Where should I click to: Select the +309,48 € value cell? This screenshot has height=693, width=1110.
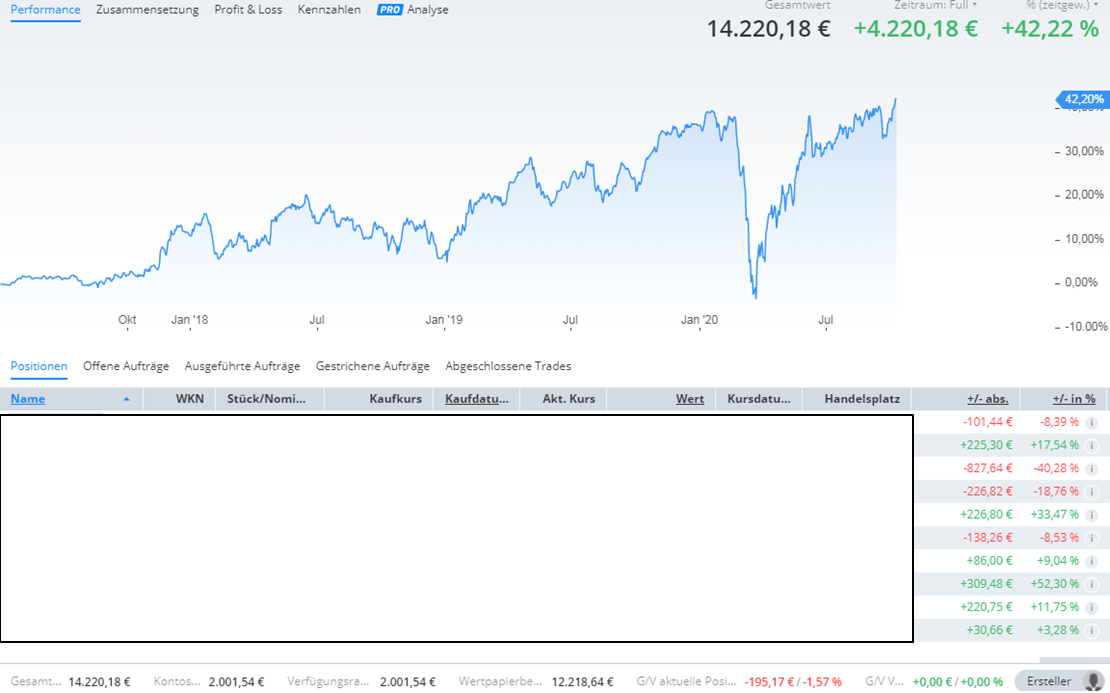click(x=986, y=584)
